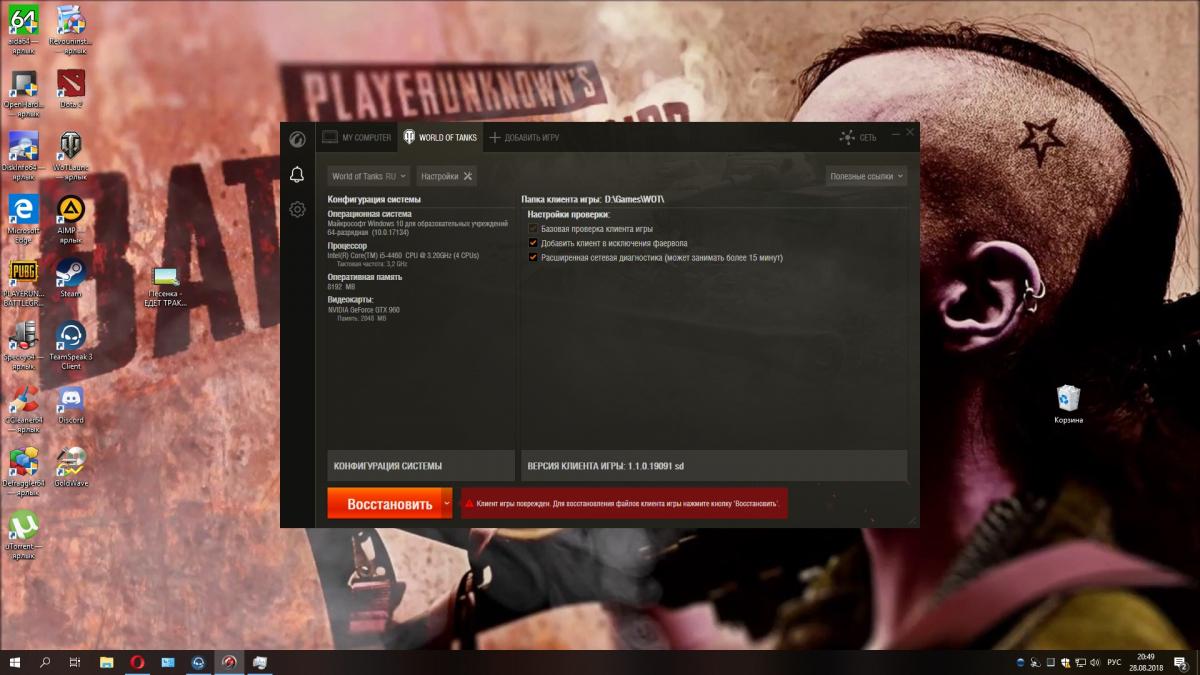This screenshot has height=675, width=1200.
Task: Click the orange Восстановить button
Action: [x=383, y=504]
